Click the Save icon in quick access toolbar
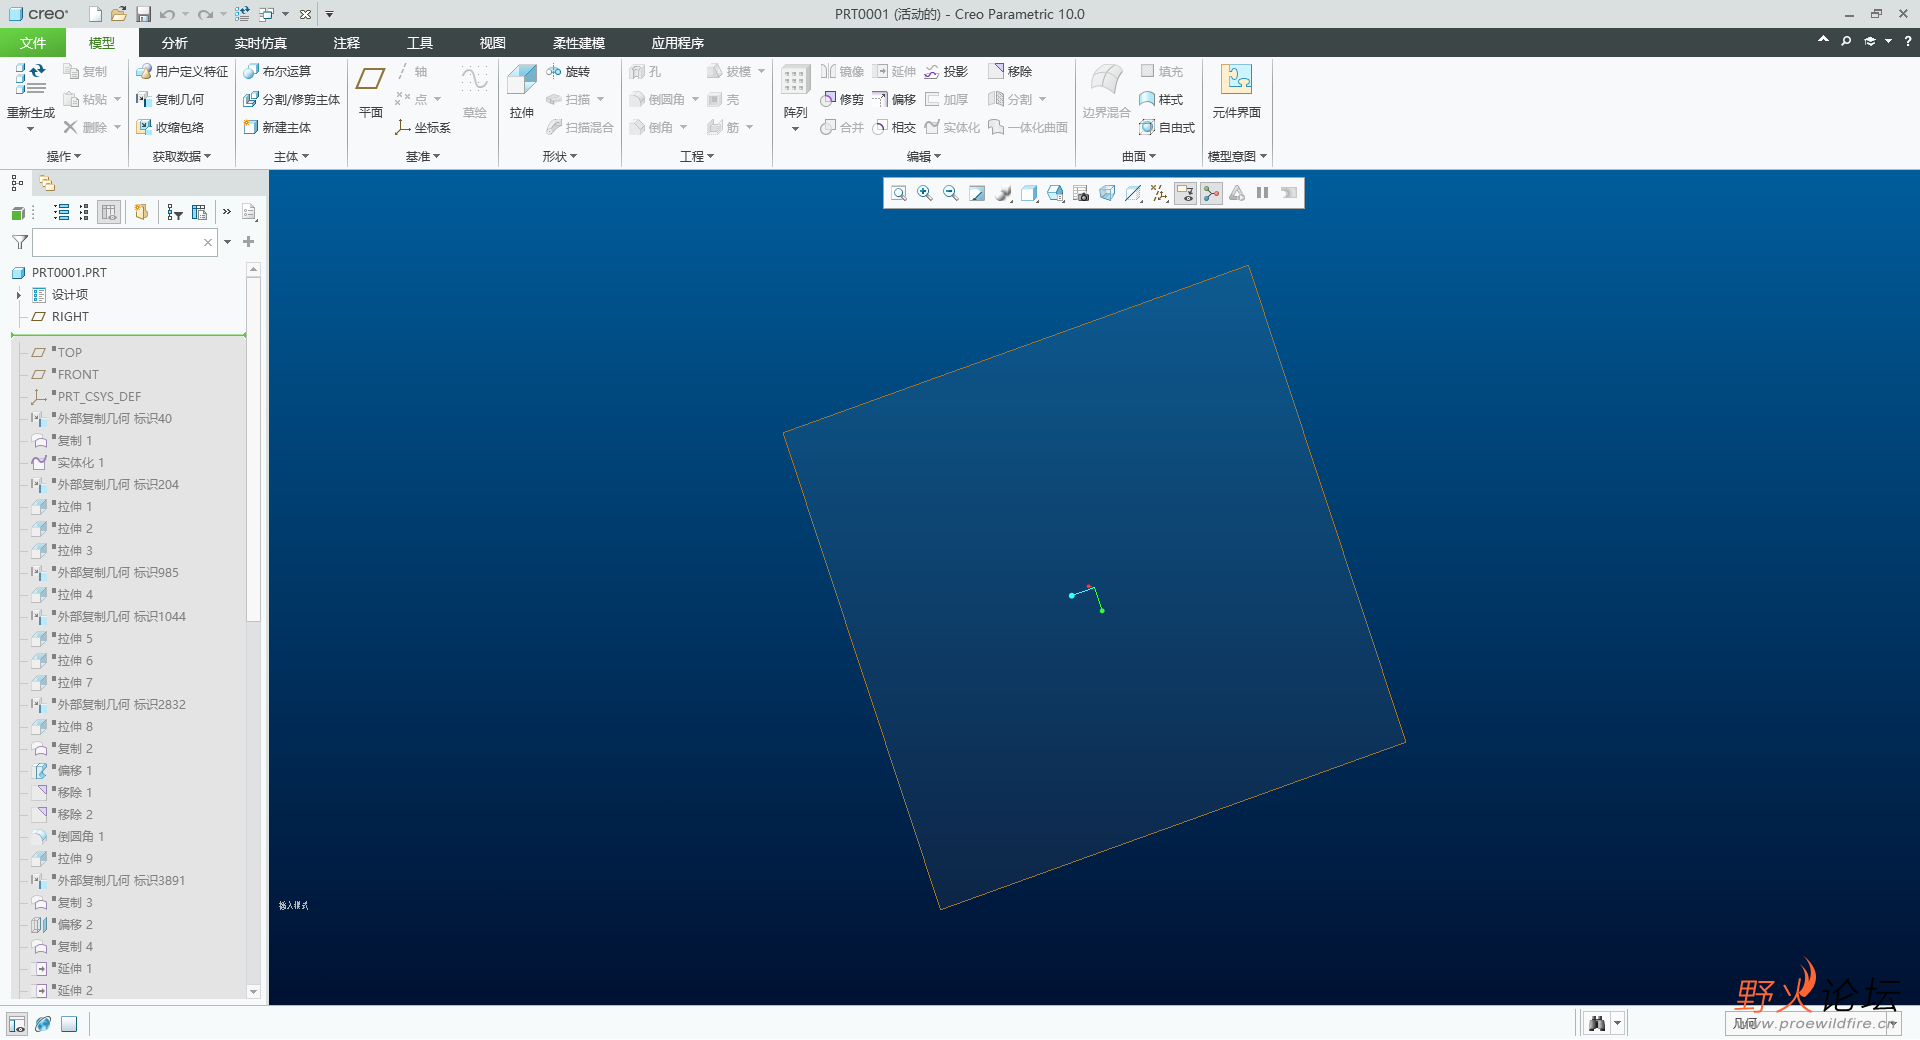 (x=143, y=14)
